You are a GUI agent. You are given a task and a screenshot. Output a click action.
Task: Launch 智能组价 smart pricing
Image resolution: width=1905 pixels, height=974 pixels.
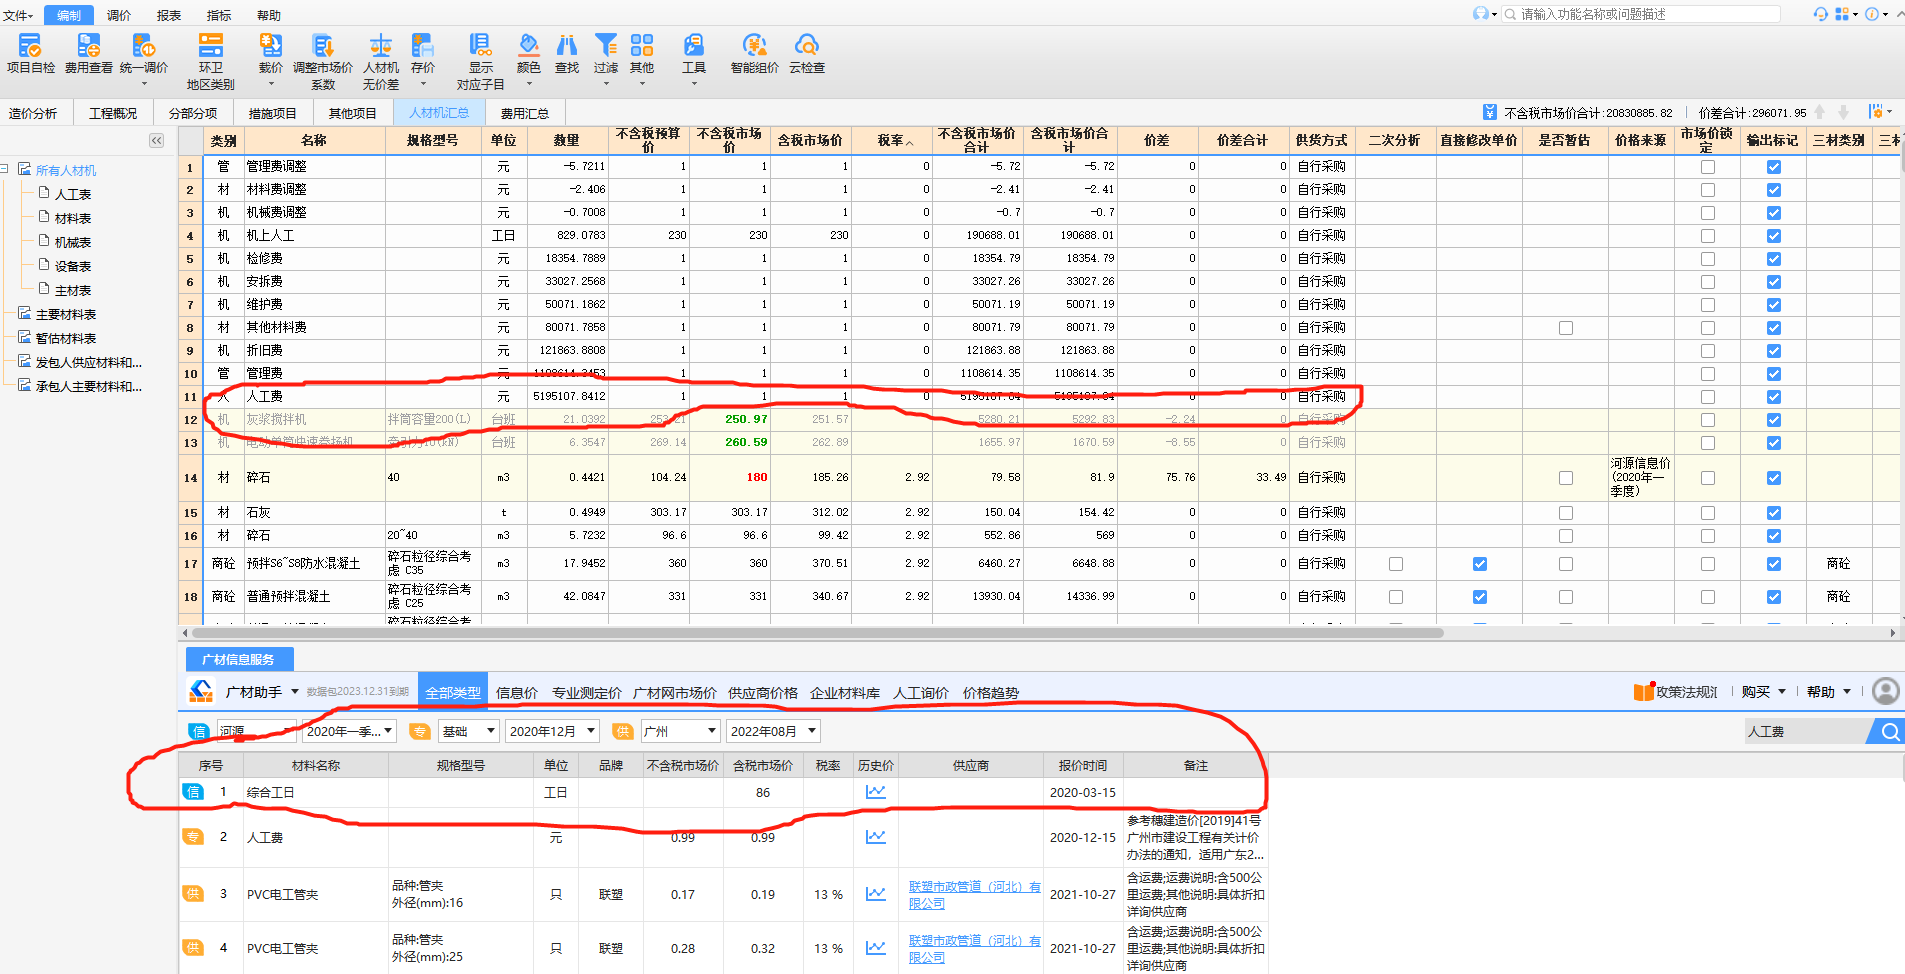[755, 53]
